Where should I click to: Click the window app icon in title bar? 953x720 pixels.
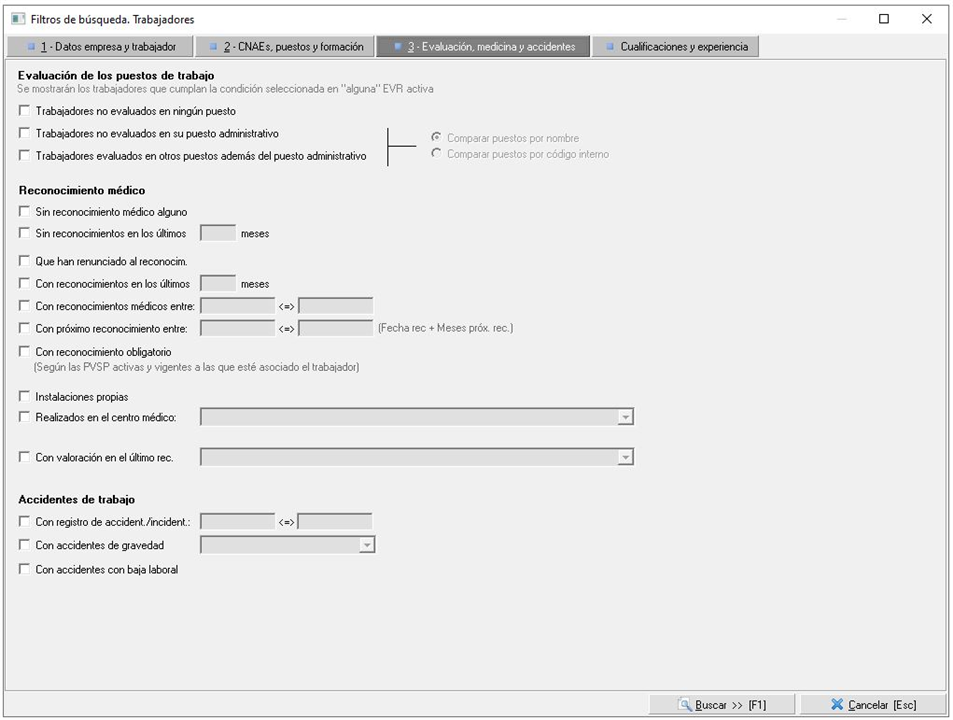coord(18,19)
